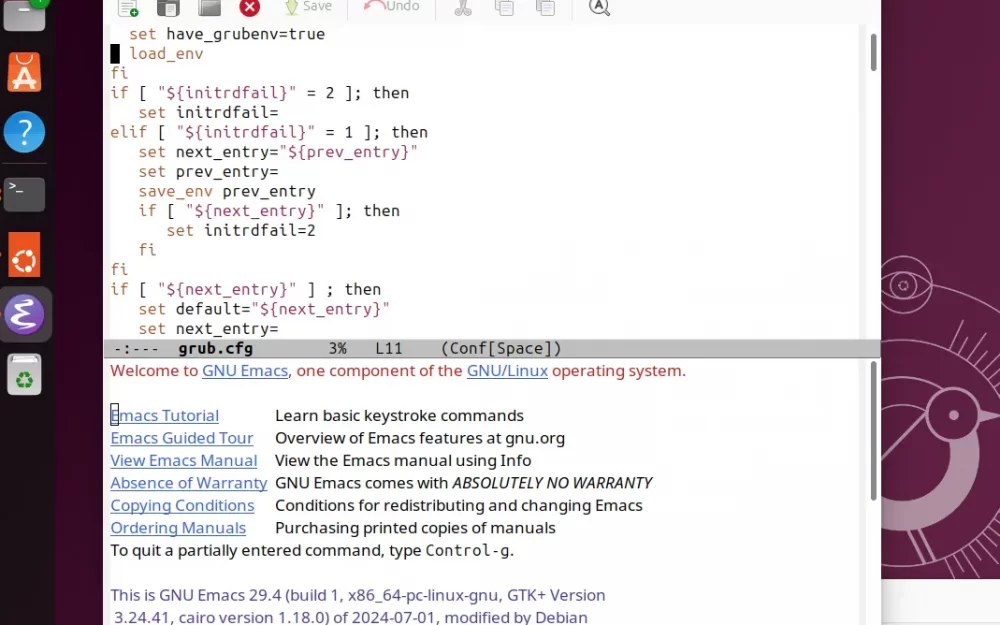Click the Ordering Manuals link

point(178,528)
